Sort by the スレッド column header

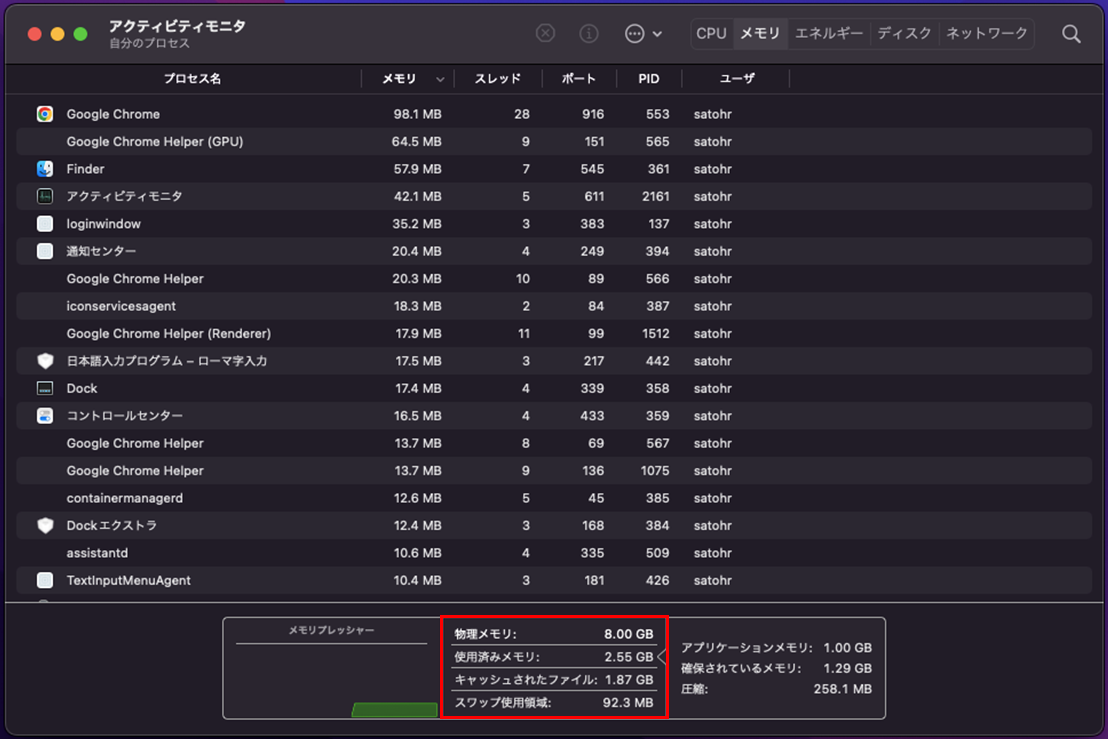pyautogui.click(x=497, y=78)
